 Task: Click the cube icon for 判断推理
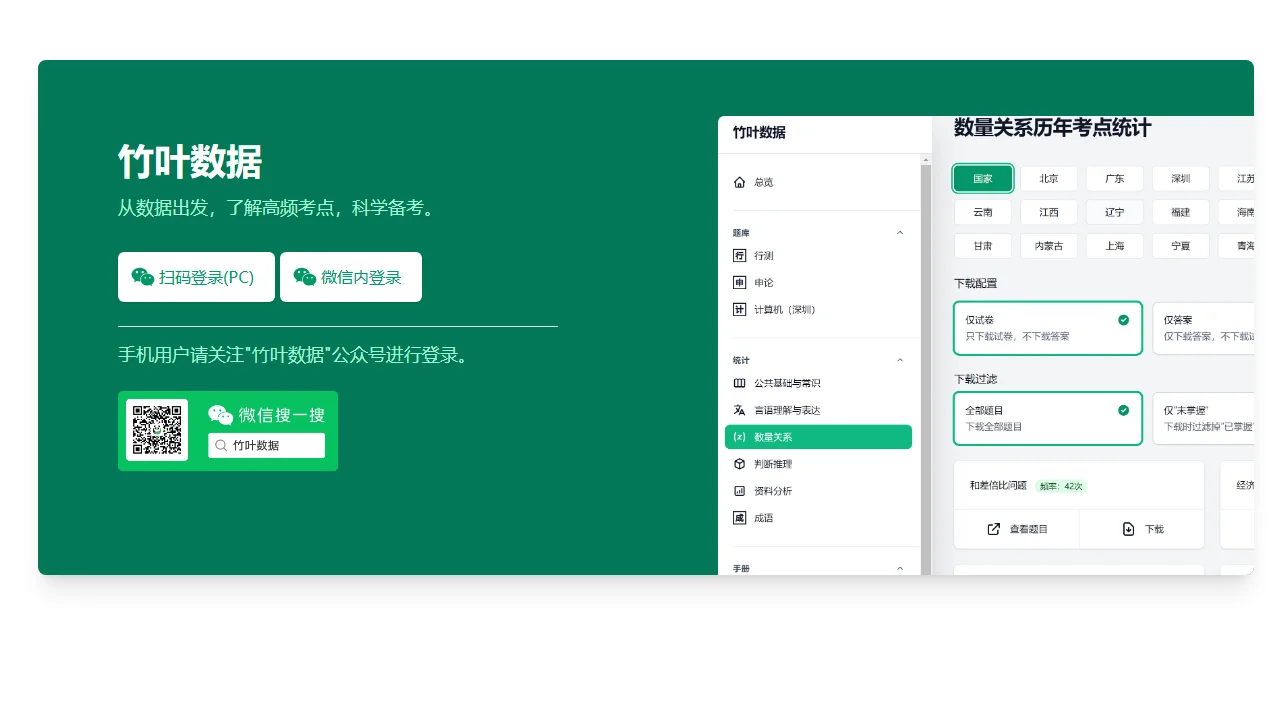point(740,464)
